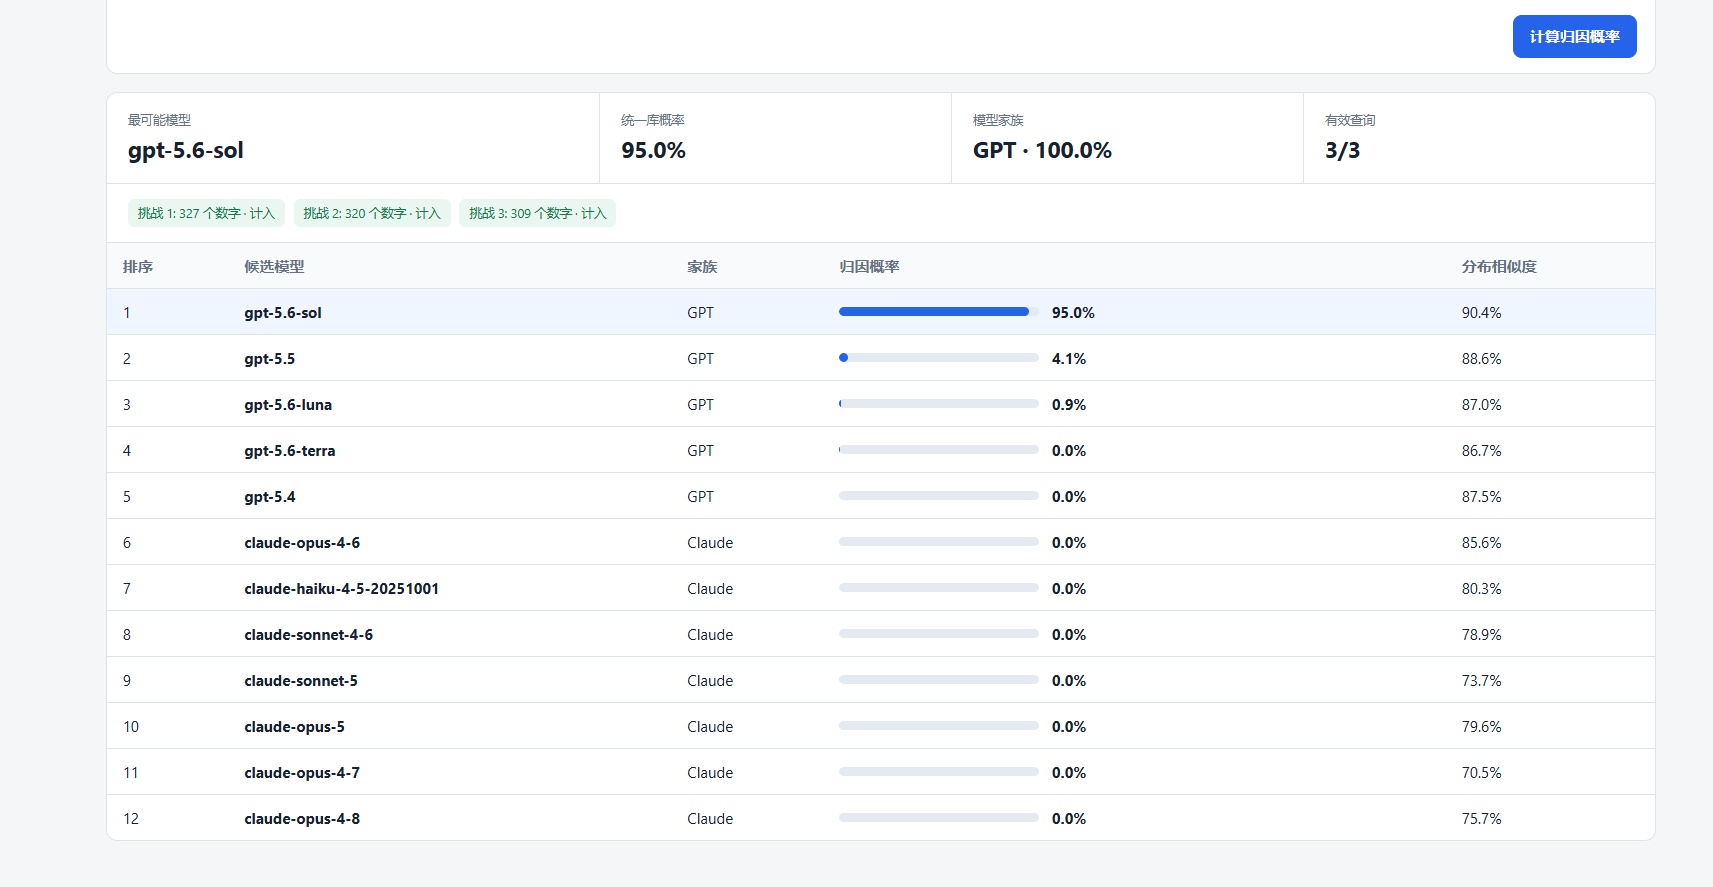Select the claude-opus-5 model name
1713x887 pixels.
point(295,727)
